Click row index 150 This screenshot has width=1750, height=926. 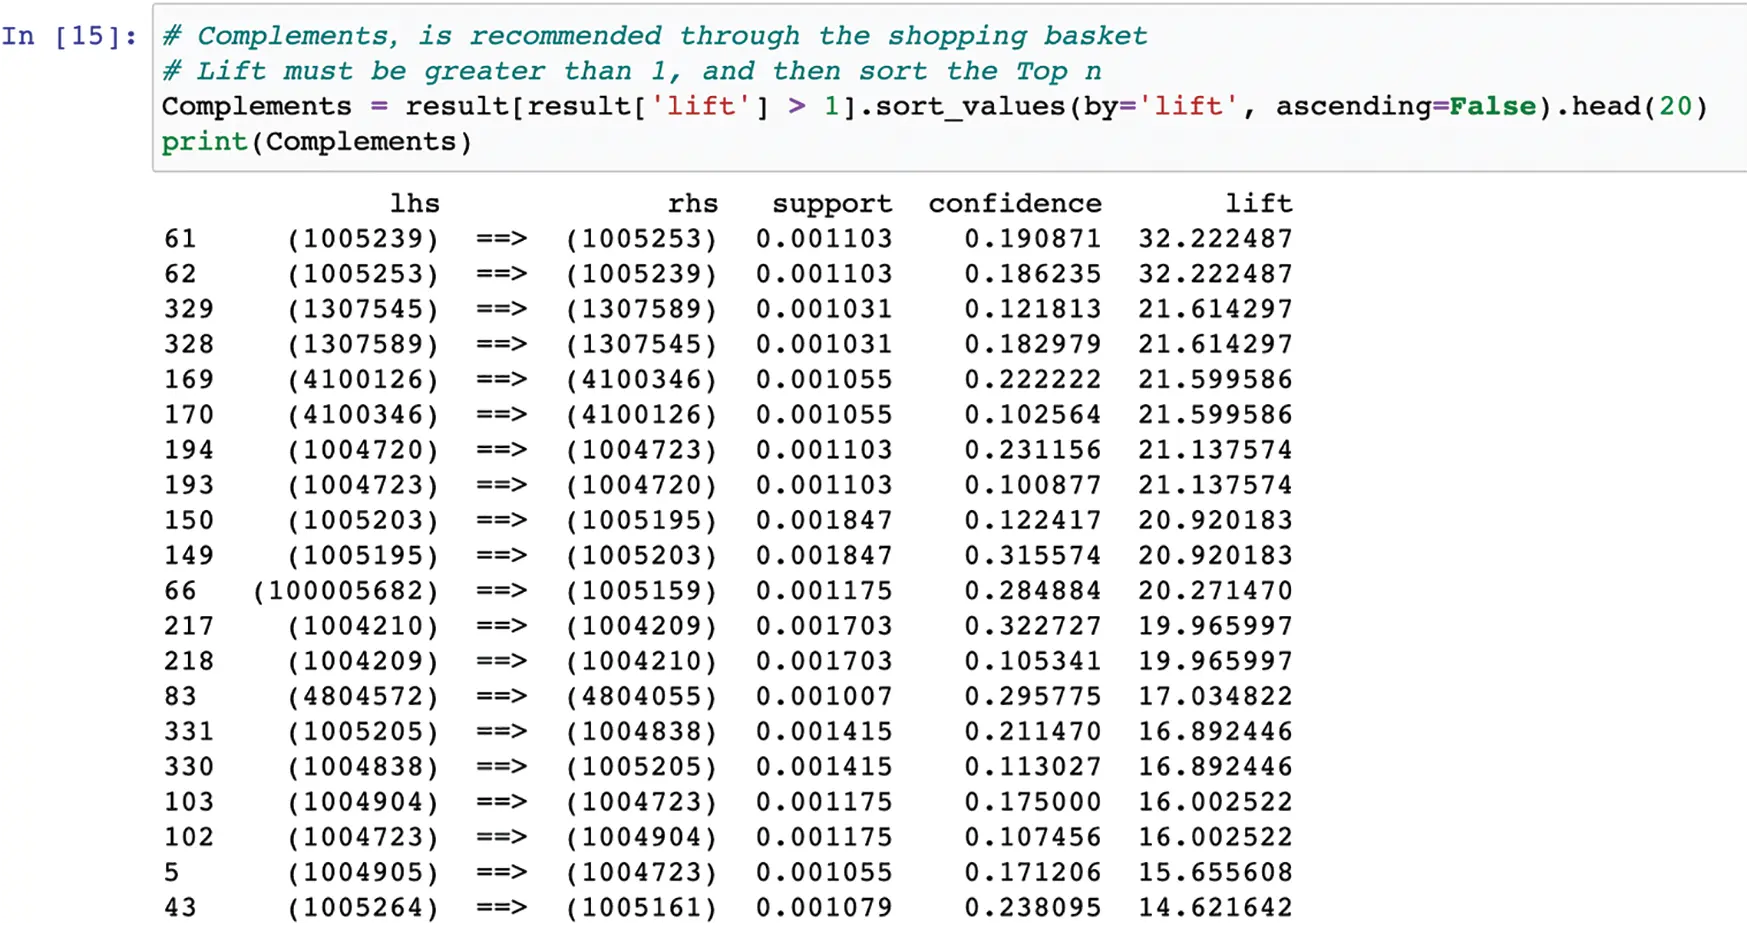click(189, 521)
